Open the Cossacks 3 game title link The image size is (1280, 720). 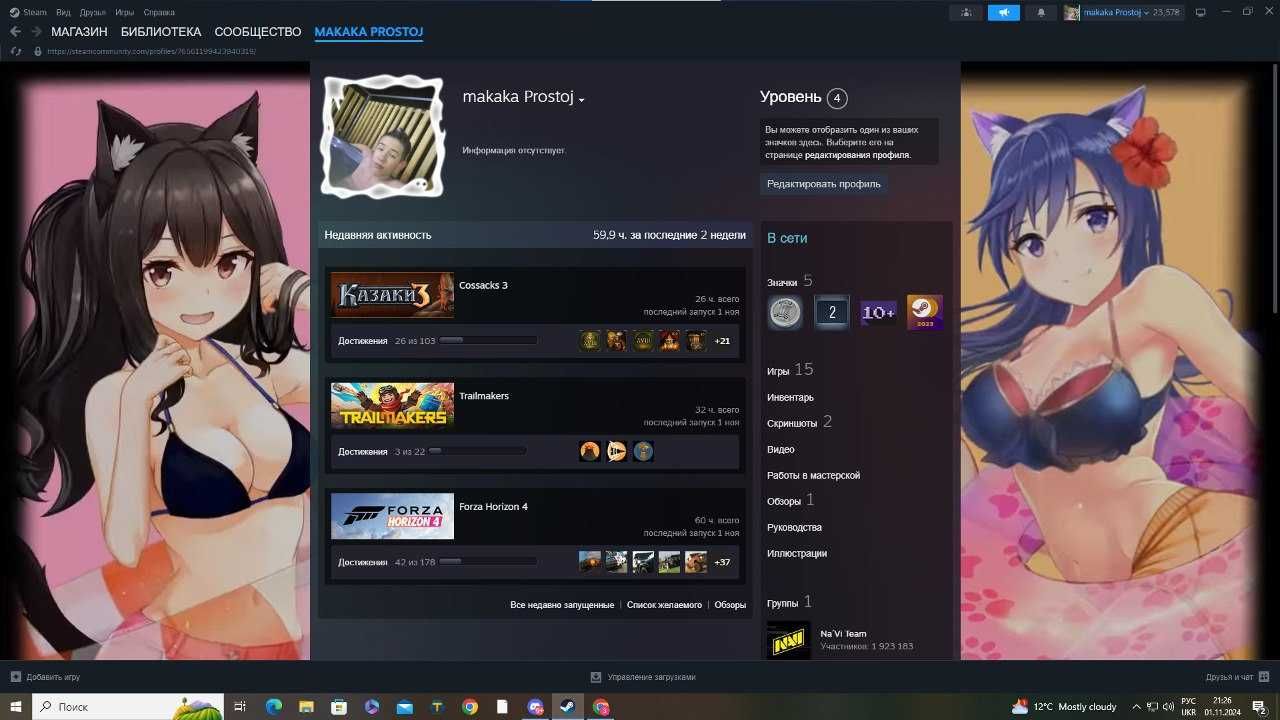coord(483,285)
